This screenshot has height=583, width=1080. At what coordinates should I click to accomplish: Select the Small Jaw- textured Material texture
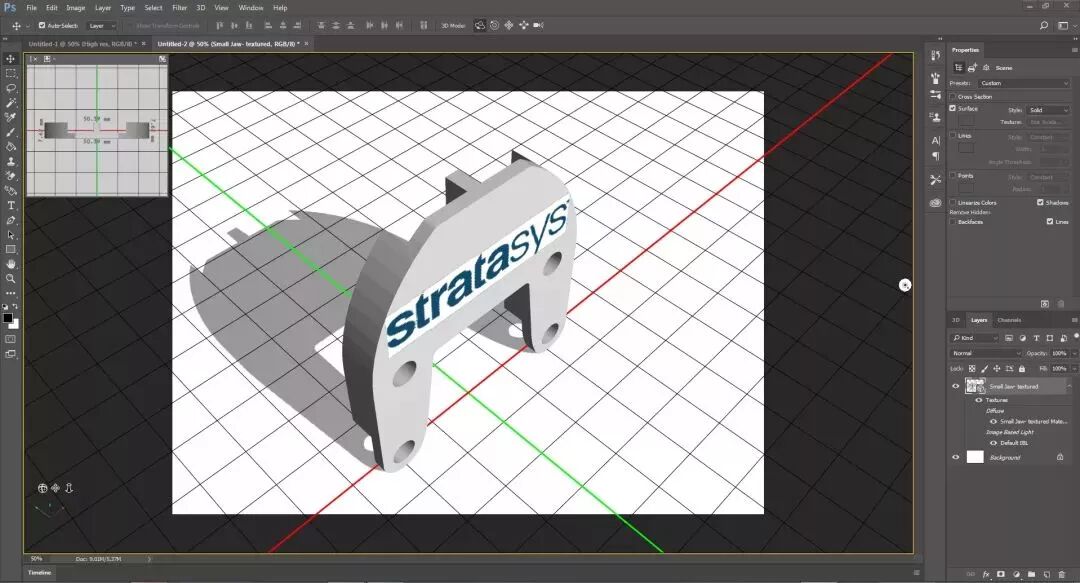click(1033, 422)
